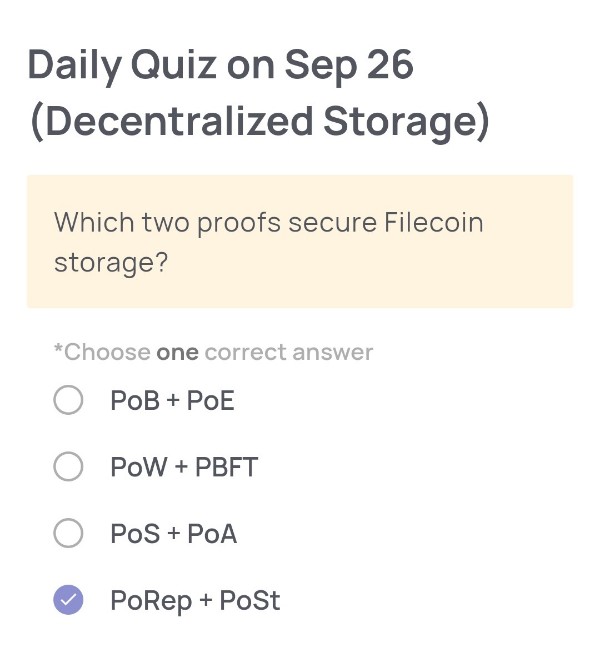Click the word "Filecoin" in the question
The height and width of the screenshot is (668, 600).
[x=433, y=222]
